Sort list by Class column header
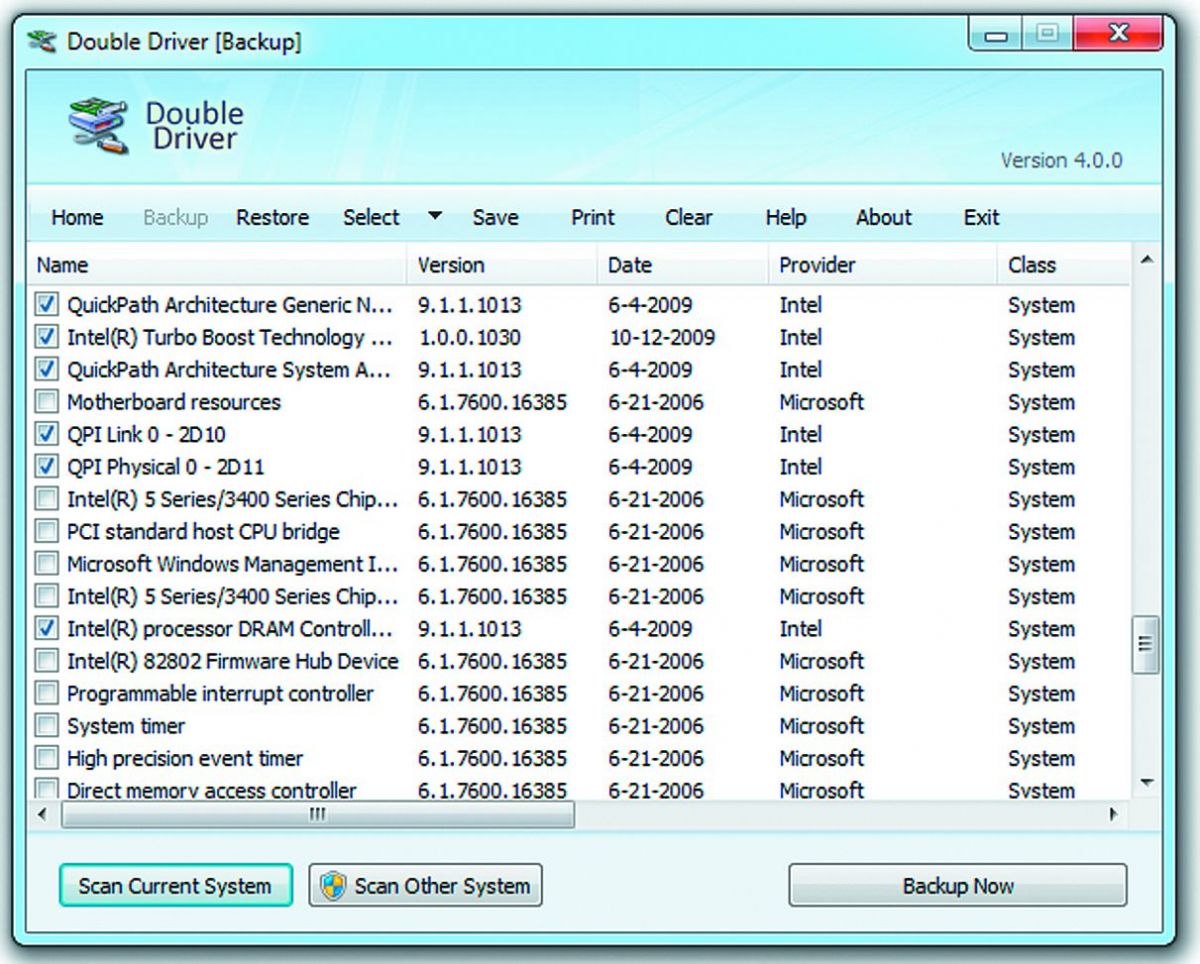The width and height of the screenshot is (1200, 964). pos(1064,265)
